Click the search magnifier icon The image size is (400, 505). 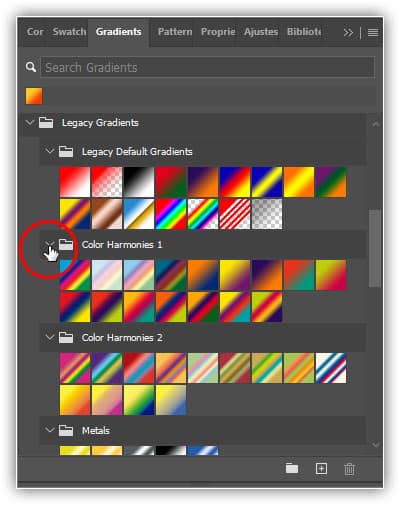tap(31, 67)
